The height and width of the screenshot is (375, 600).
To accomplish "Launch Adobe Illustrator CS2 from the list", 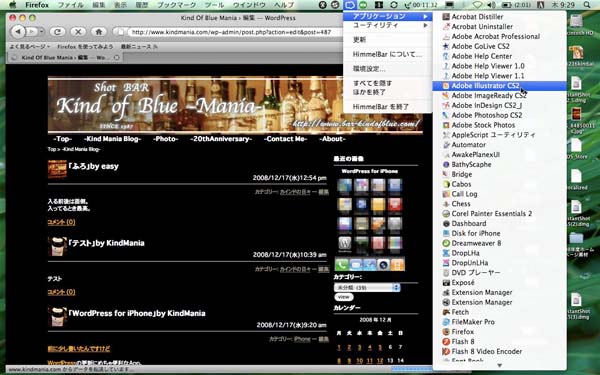I will (x=499, y=86).
